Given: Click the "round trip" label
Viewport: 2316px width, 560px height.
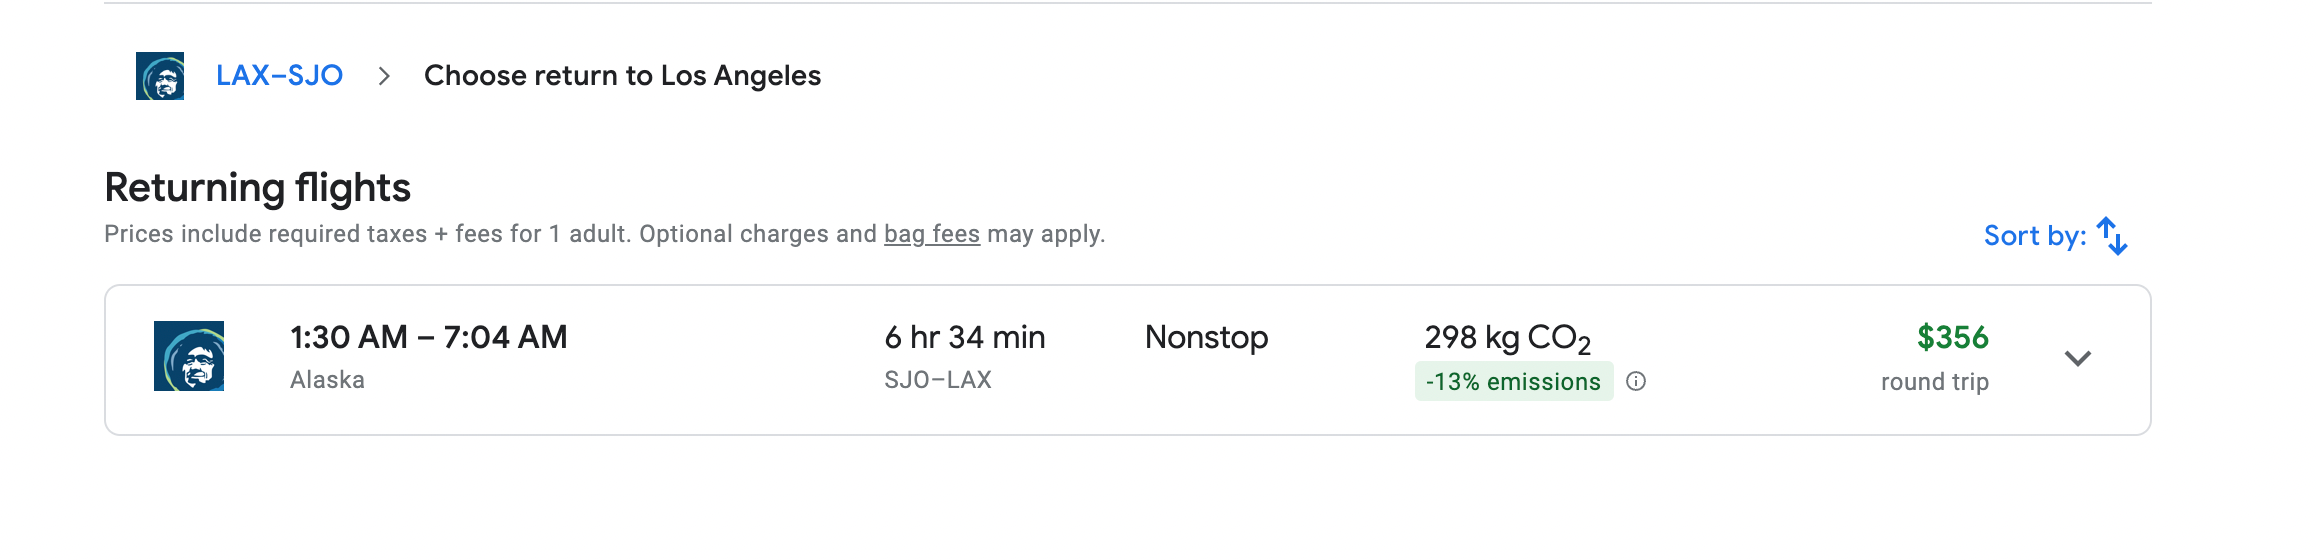Looking at the screenshot, I should click(1934, 382).
